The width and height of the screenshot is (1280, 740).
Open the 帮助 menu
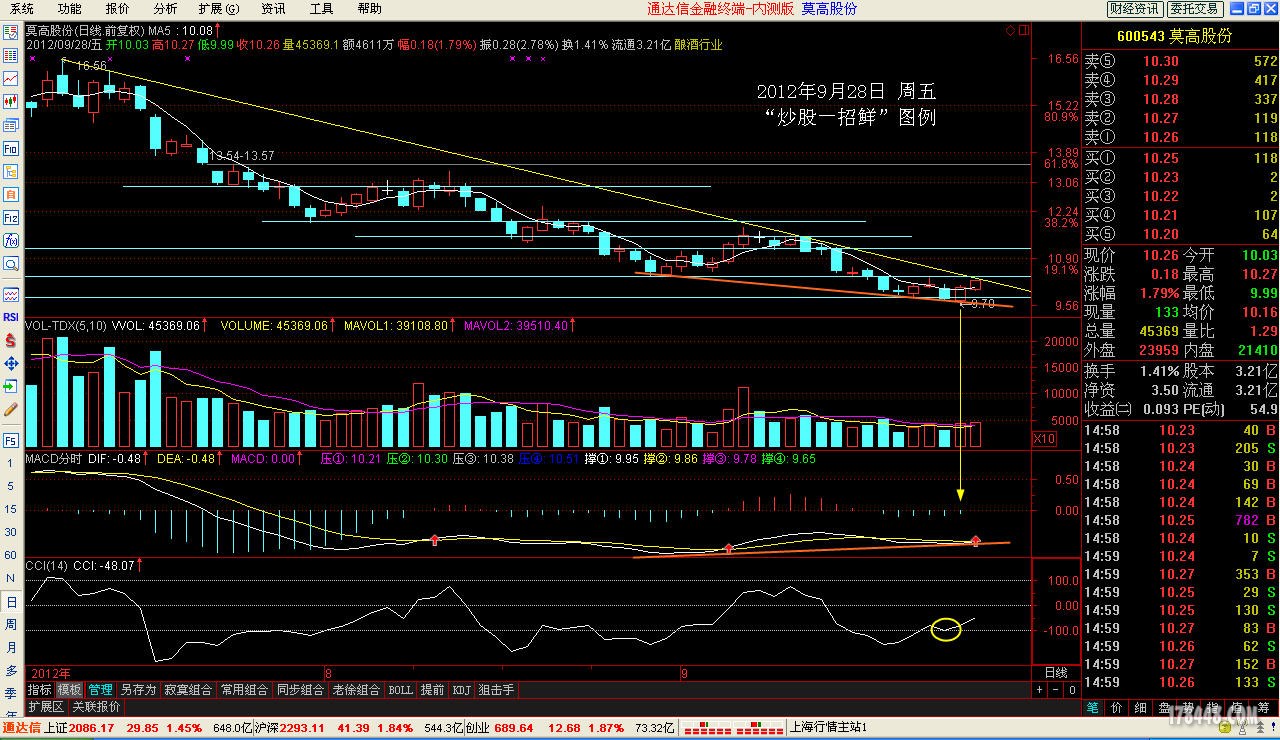[x=369, y=8]
